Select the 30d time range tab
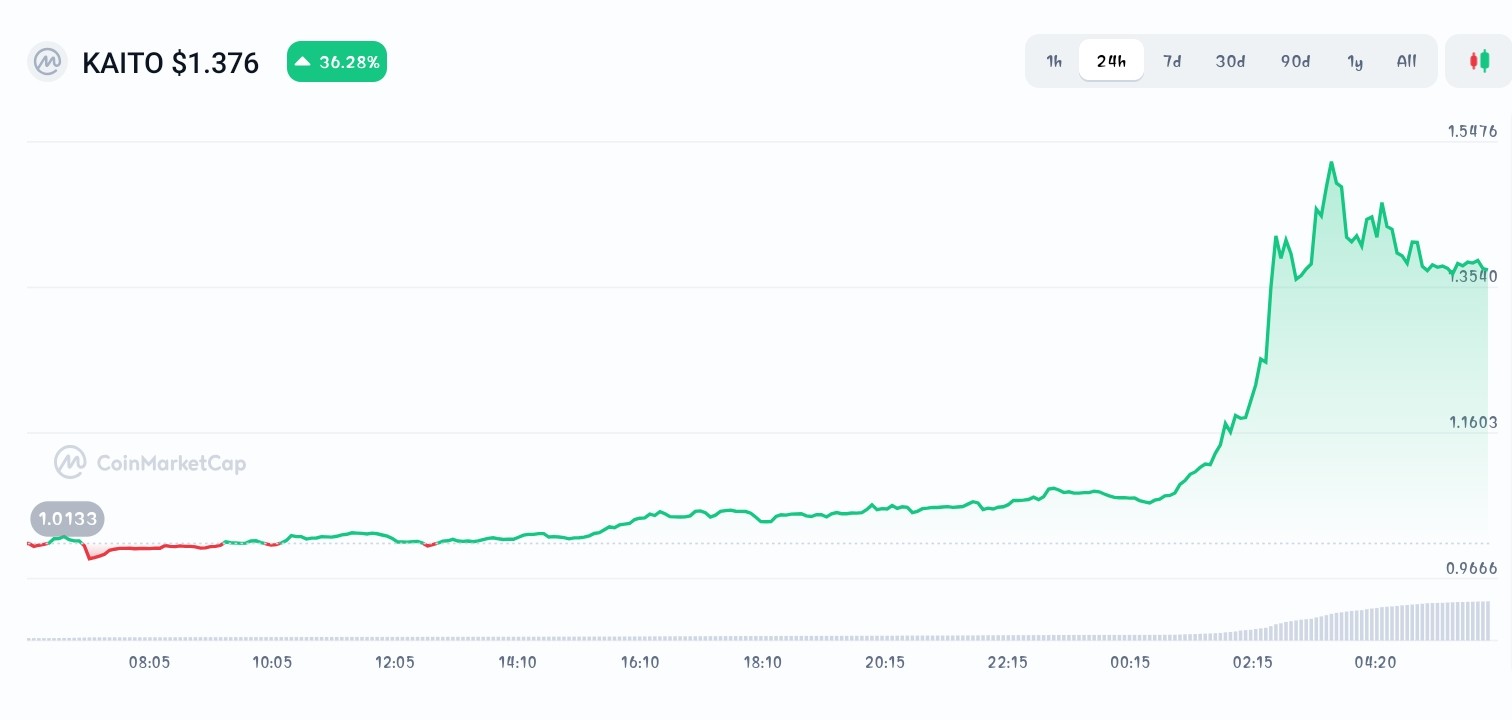The width and height of the screenshot is (1512, 720). [x=1230, y=61]
